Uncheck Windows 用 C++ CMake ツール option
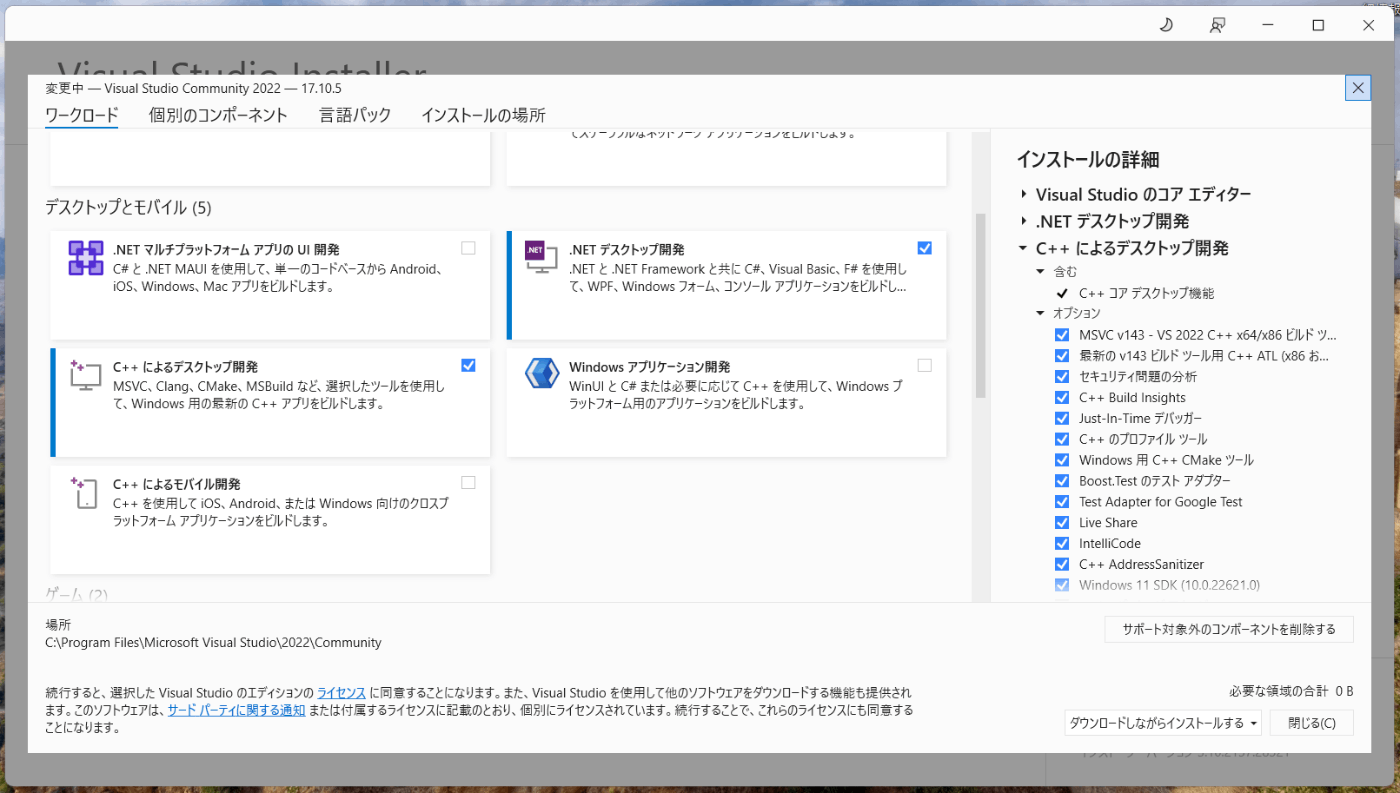1400x793 pixels. 1062,460
